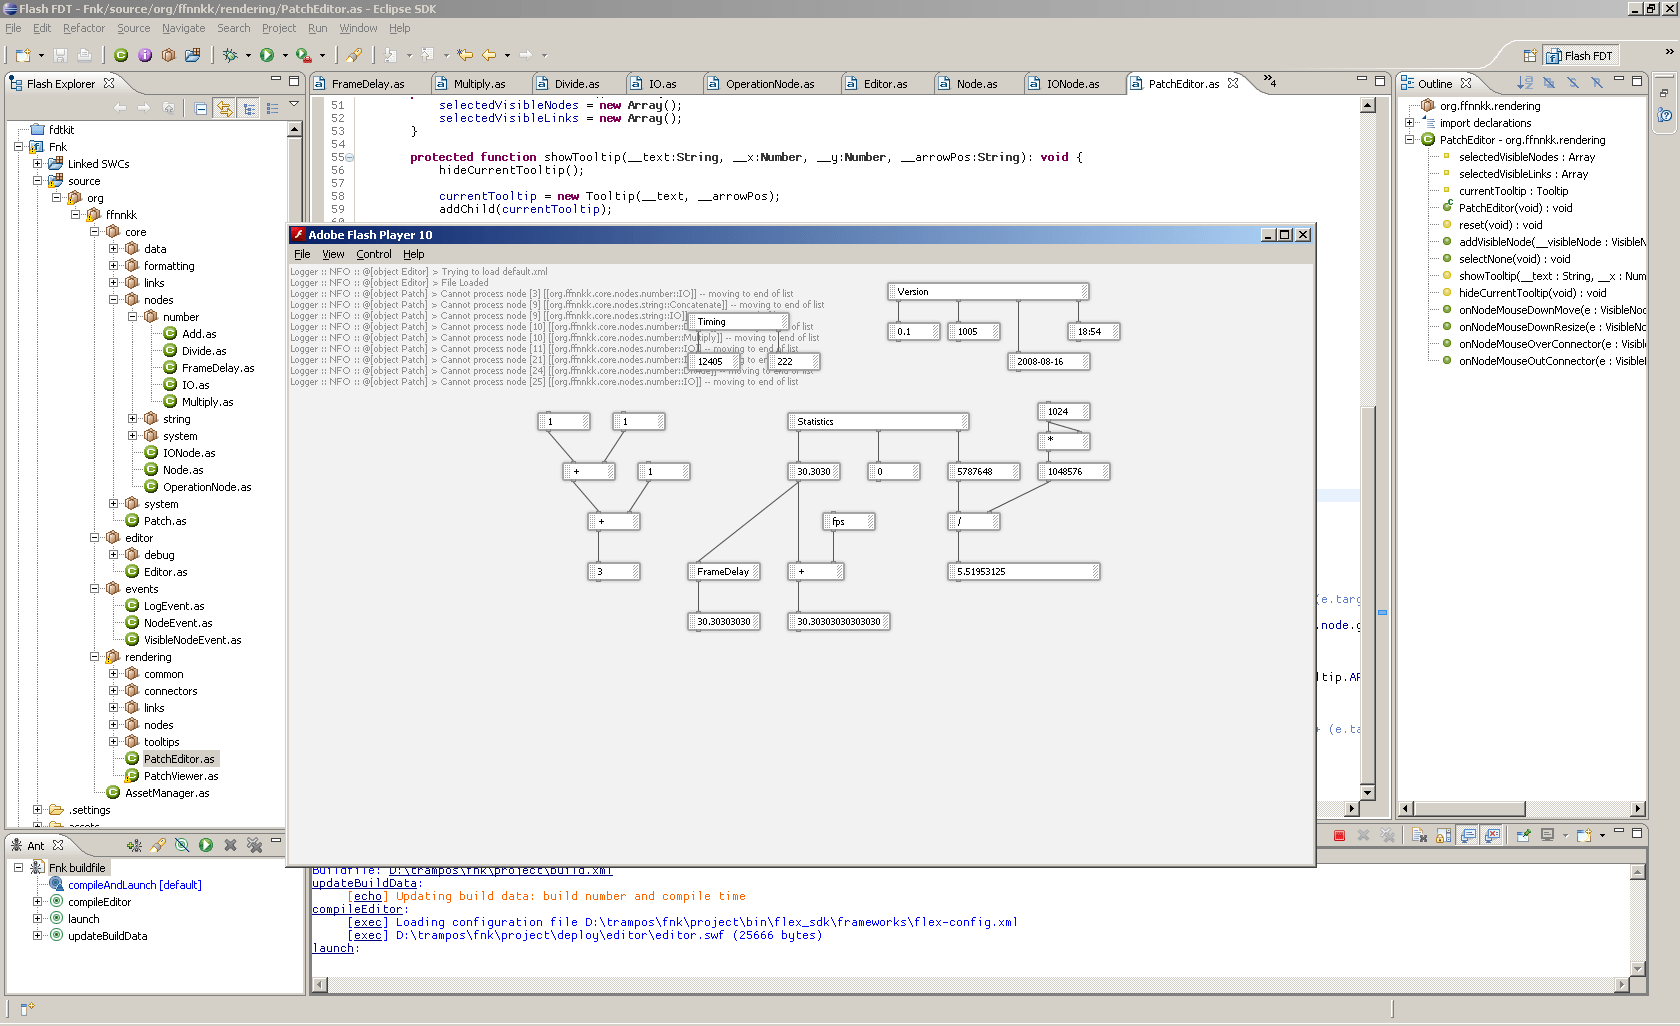Click the green New Class icon
This screenshot has width=1680, height=1026.
click(x=121, y=55)
